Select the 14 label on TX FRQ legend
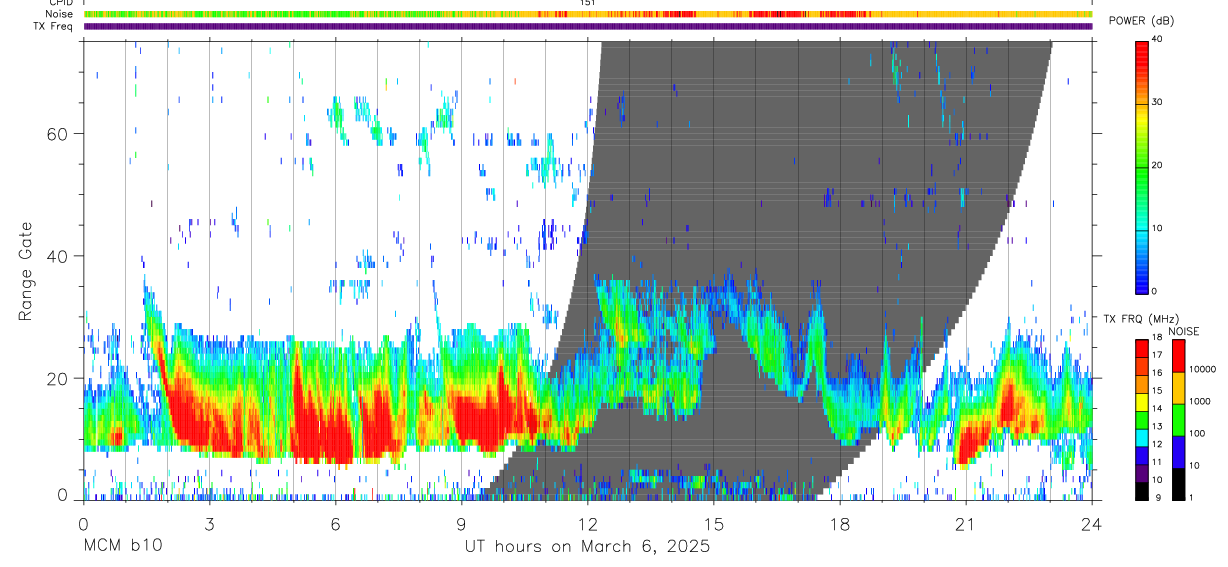Image resolution: width=1228 pixels, height=567 pixels. (x=1157, y=408)
